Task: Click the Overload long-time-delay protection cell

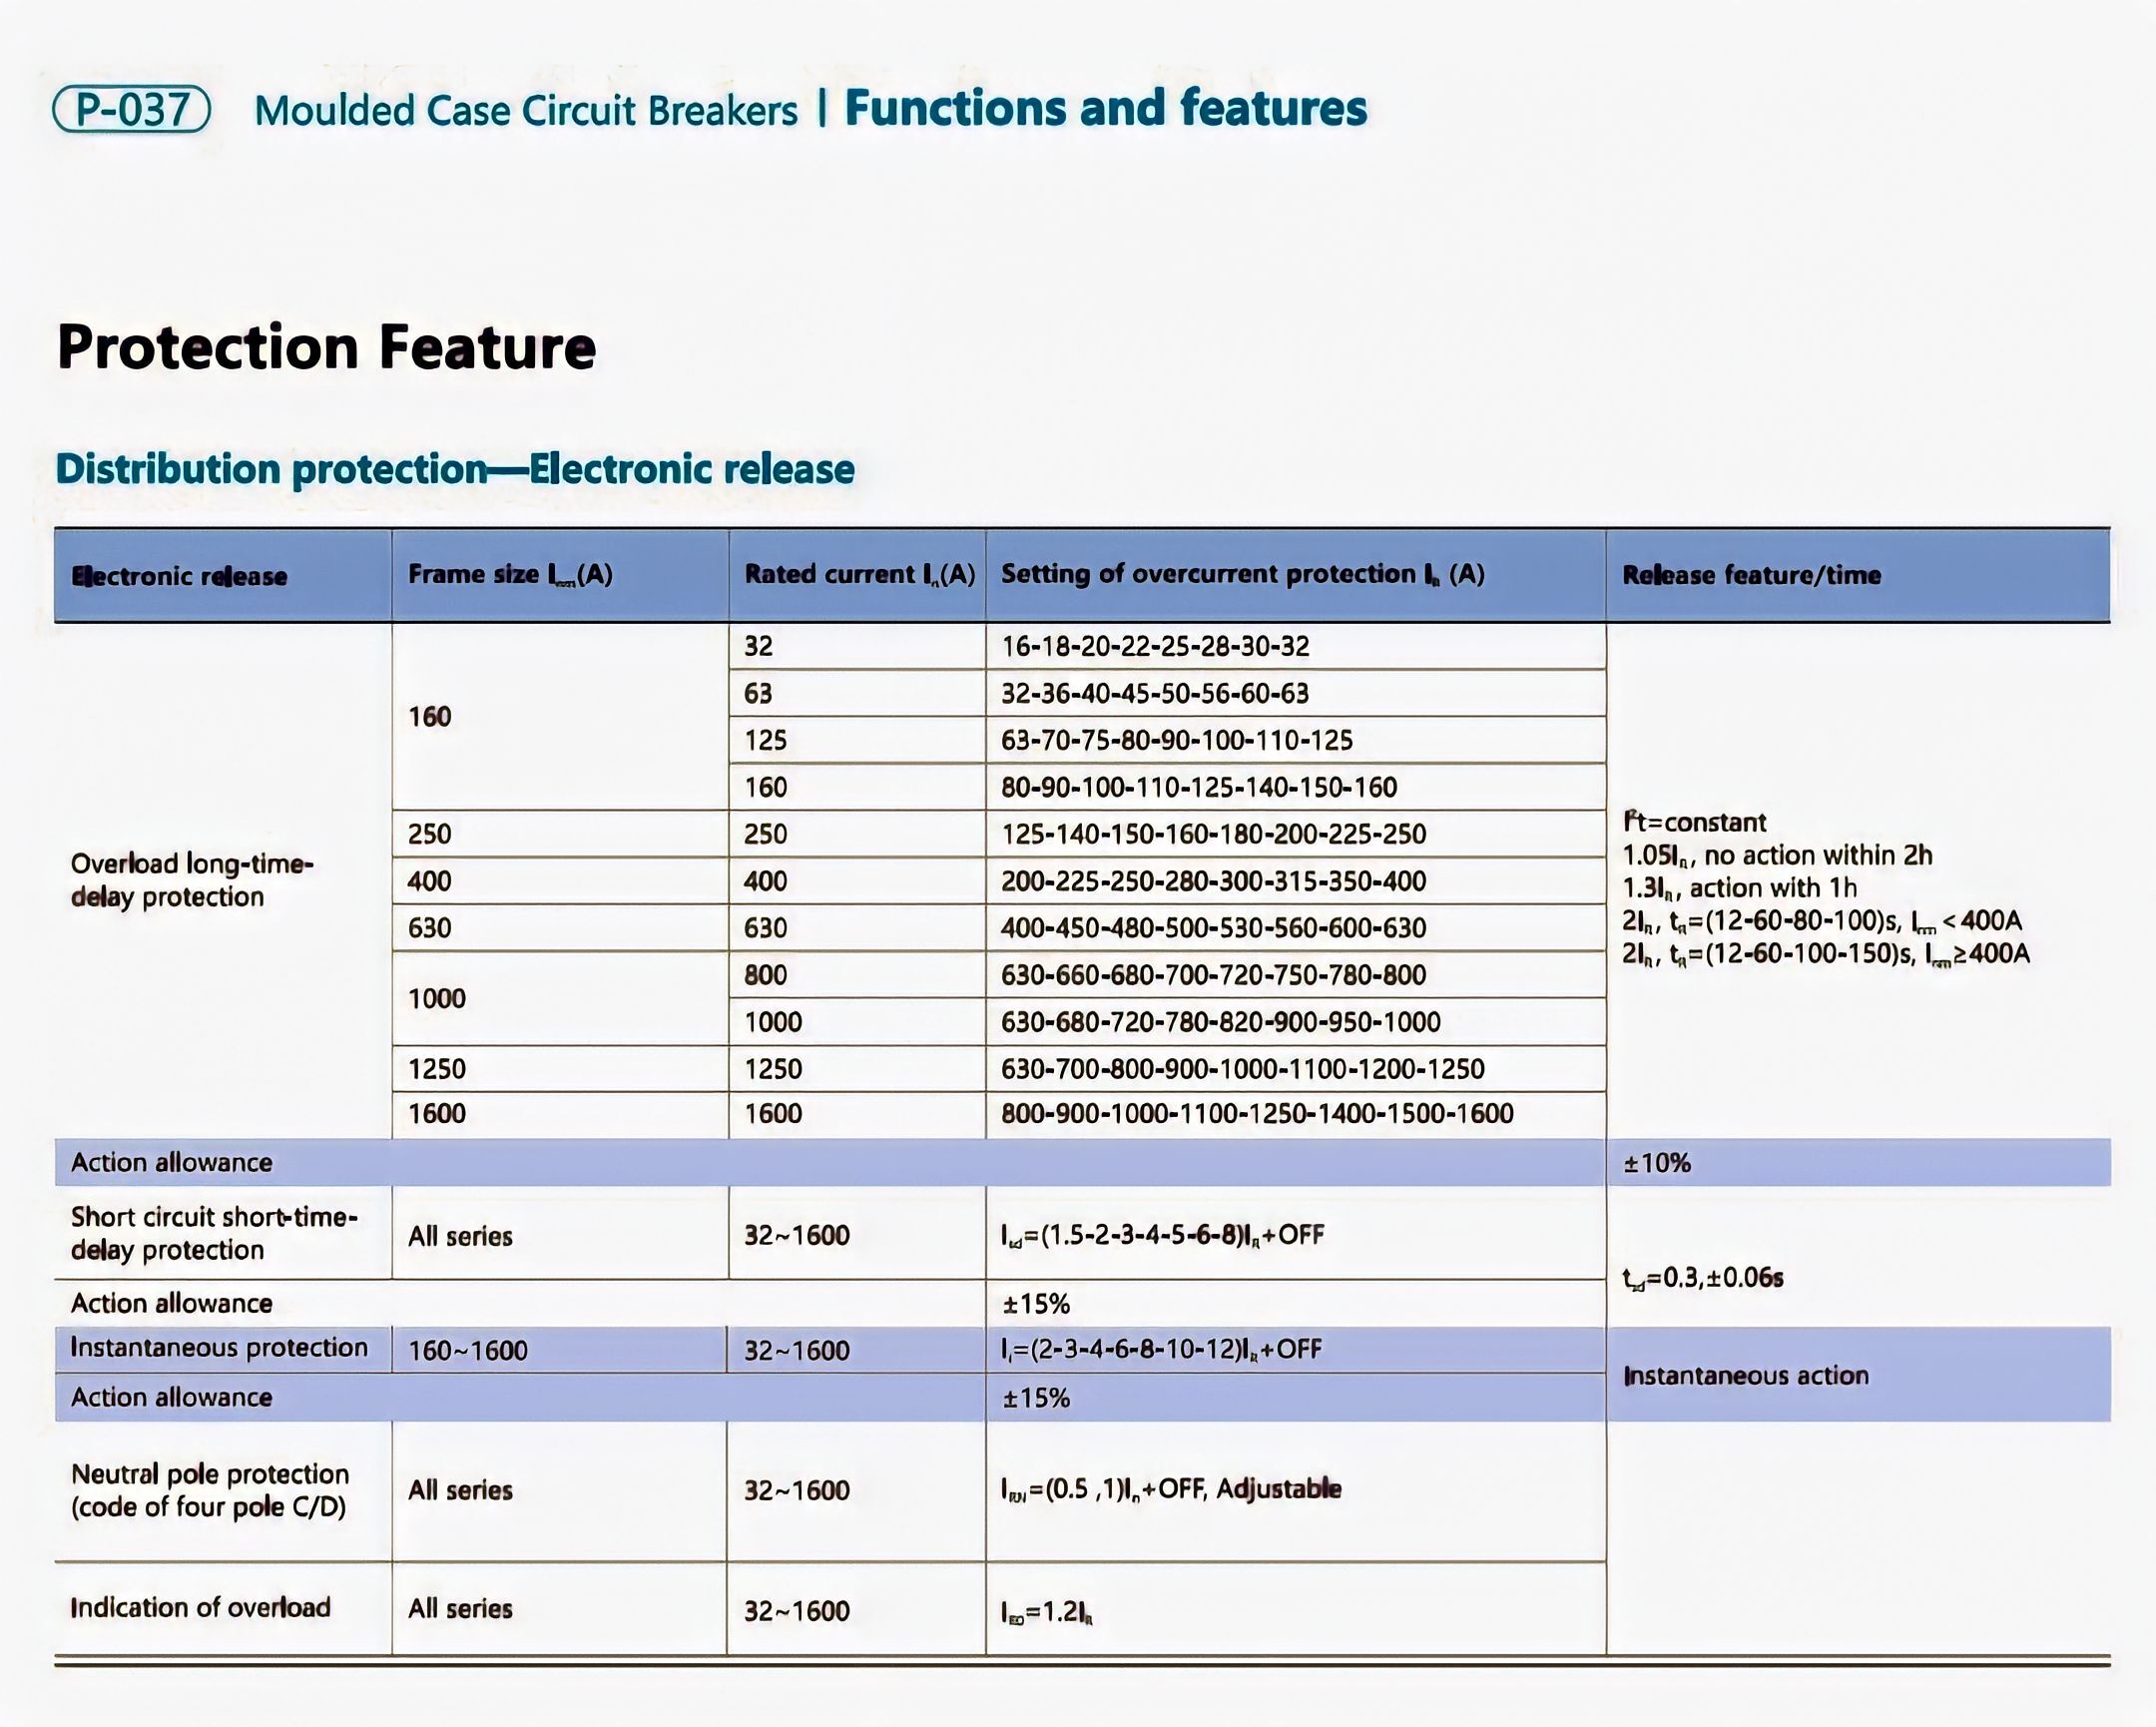Action: pyautogui.click(x=192, y=880)
